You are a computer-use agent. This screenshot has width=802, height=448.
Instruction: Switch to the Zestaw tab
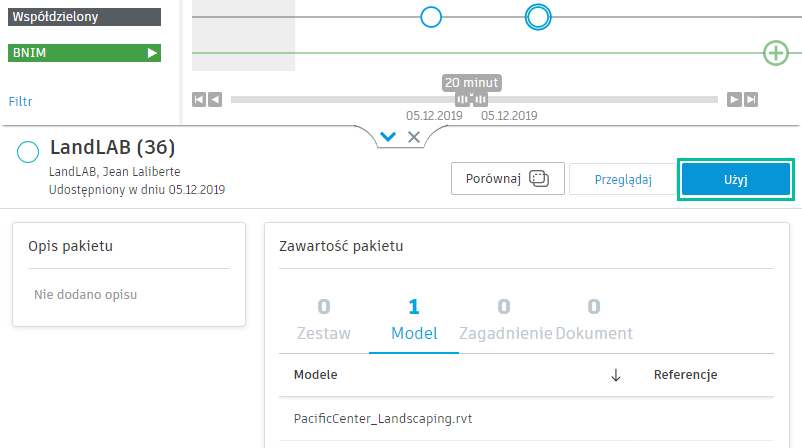tap(324, 319)
